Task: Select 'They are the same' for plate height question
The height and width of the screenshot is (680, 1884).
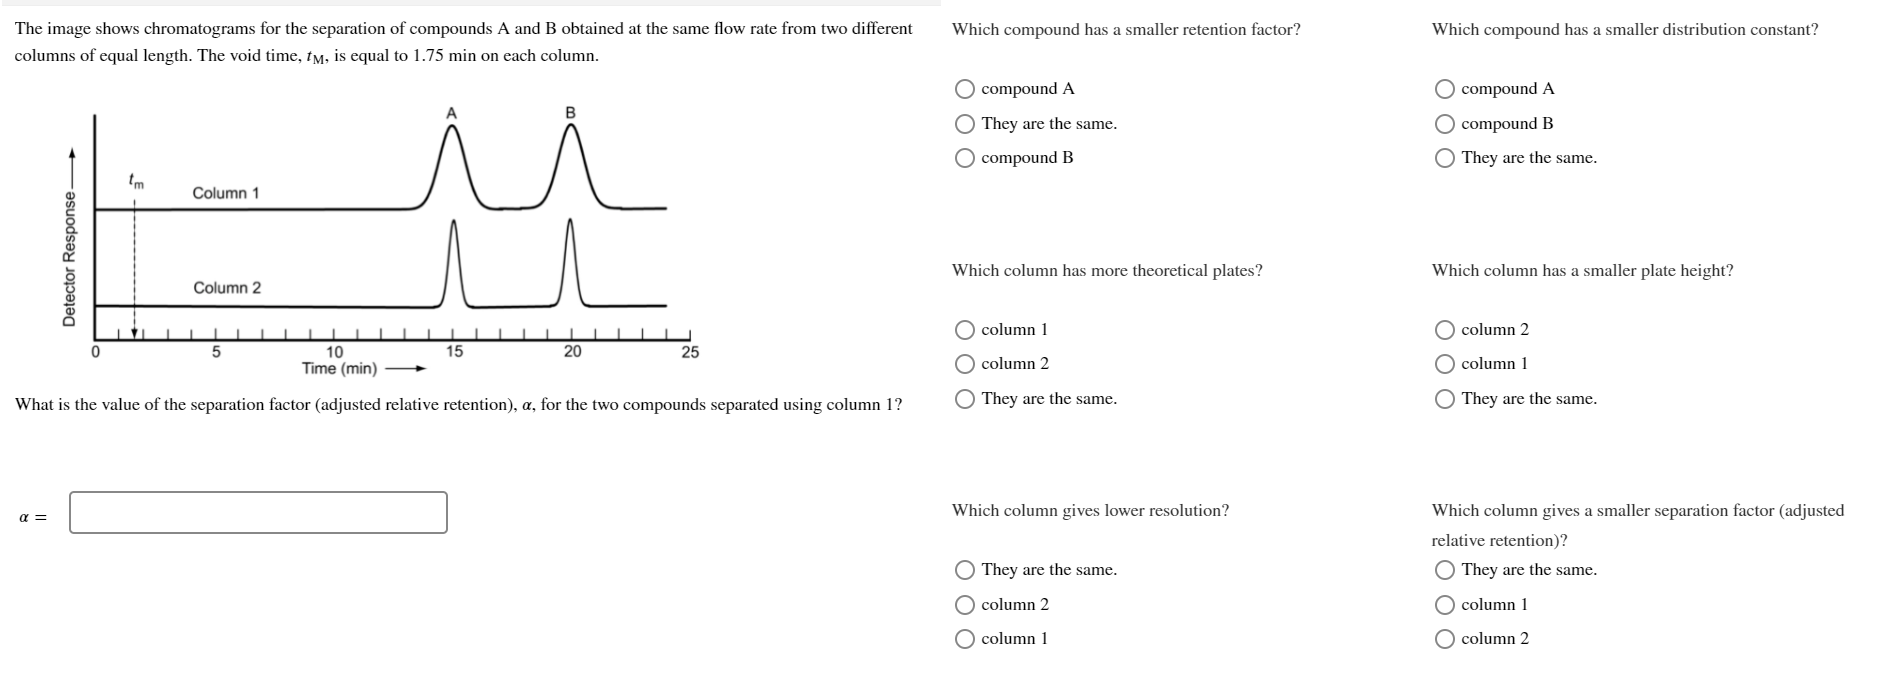Action: coord(1444,397)
